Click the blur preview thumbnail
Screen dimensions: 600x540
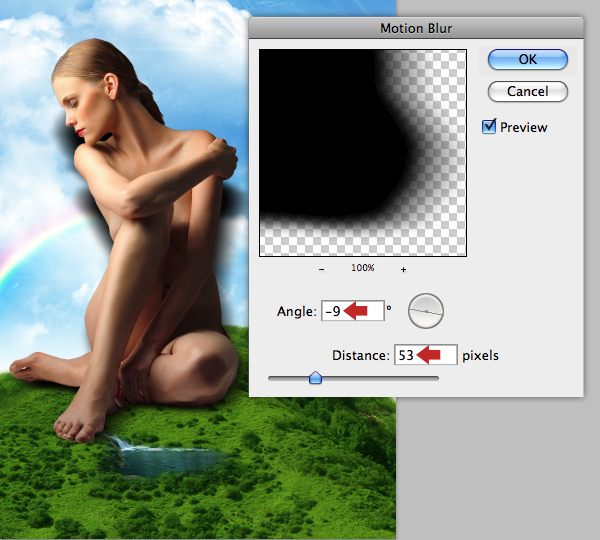tap(363, 153)
